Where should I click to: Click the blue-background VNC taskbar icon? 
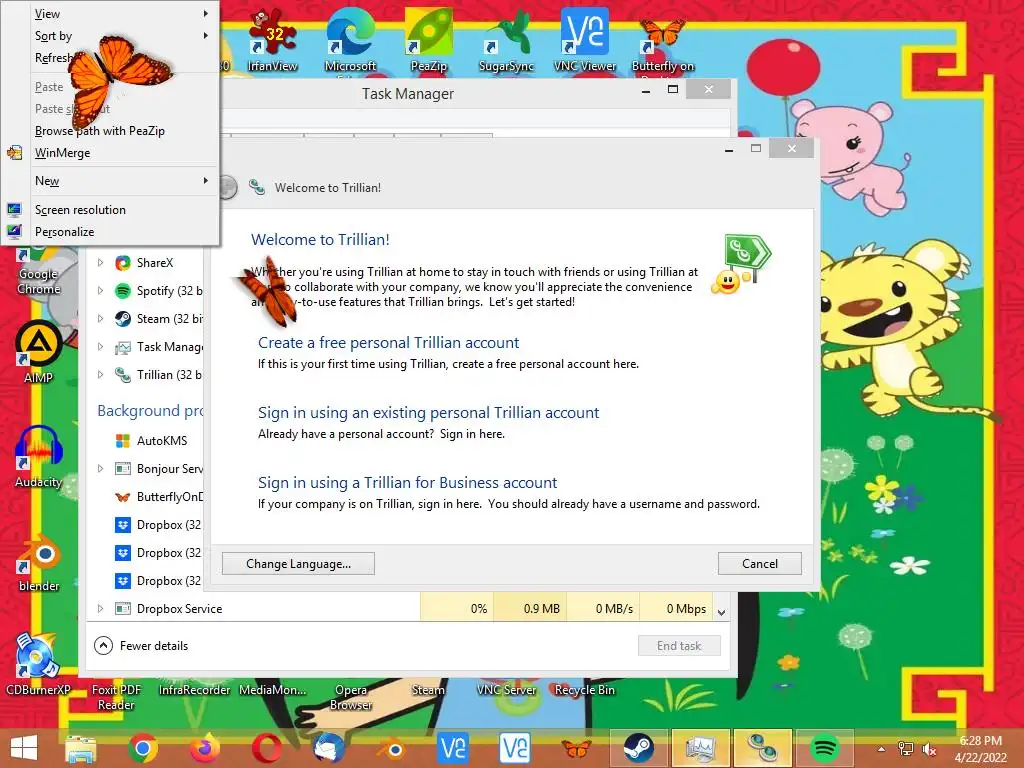click(x=453, y=748)
